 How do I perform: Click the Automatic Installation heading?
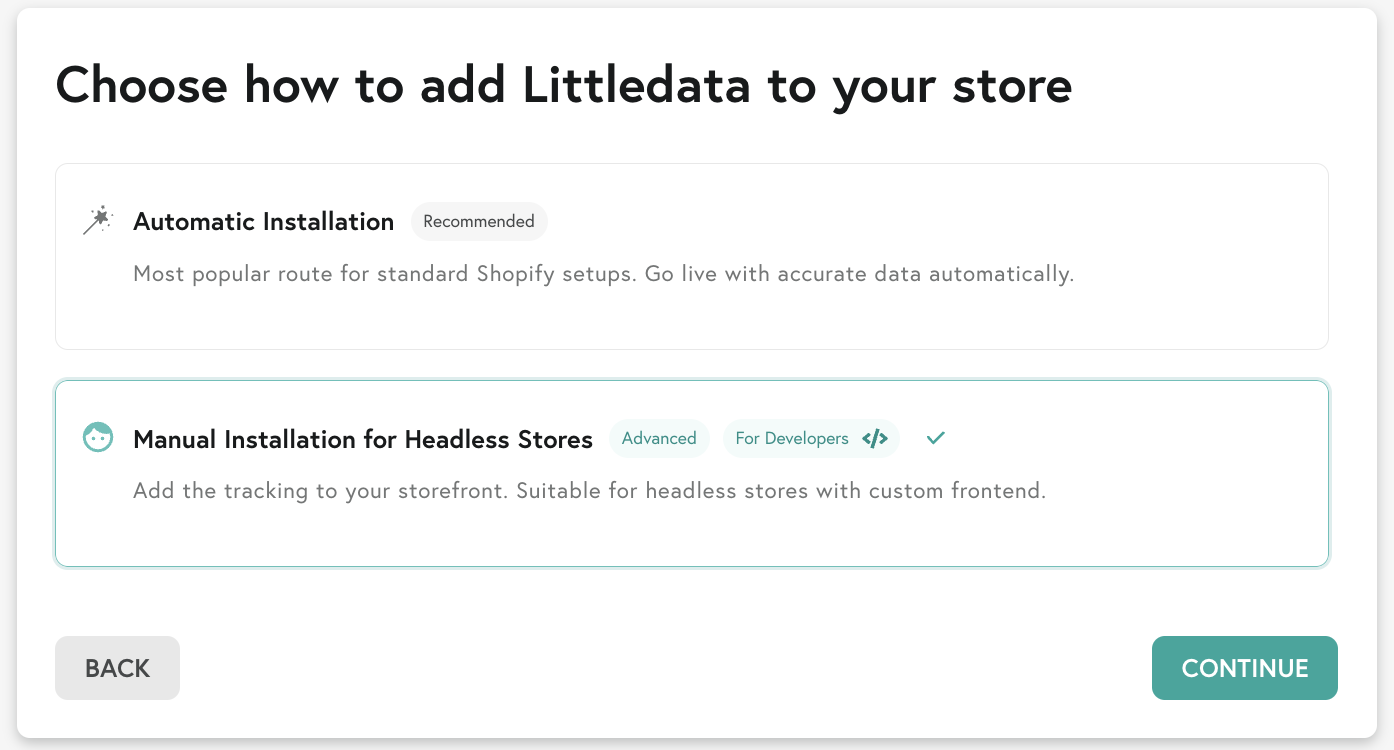pyautogui.click(x=263, y=222)
